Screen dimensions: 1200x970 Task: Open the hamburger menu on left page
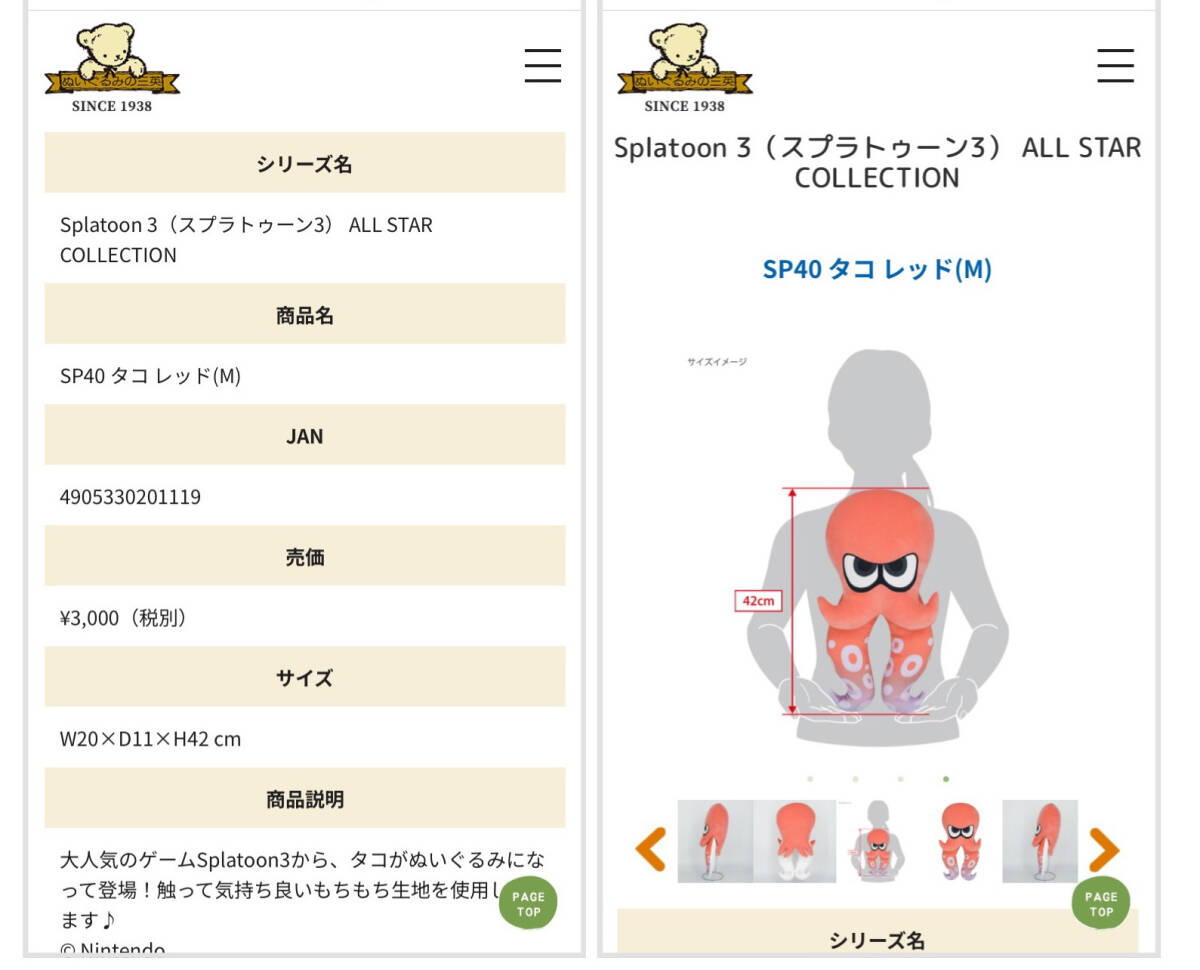pyautogui.click(x=543, y=65)
